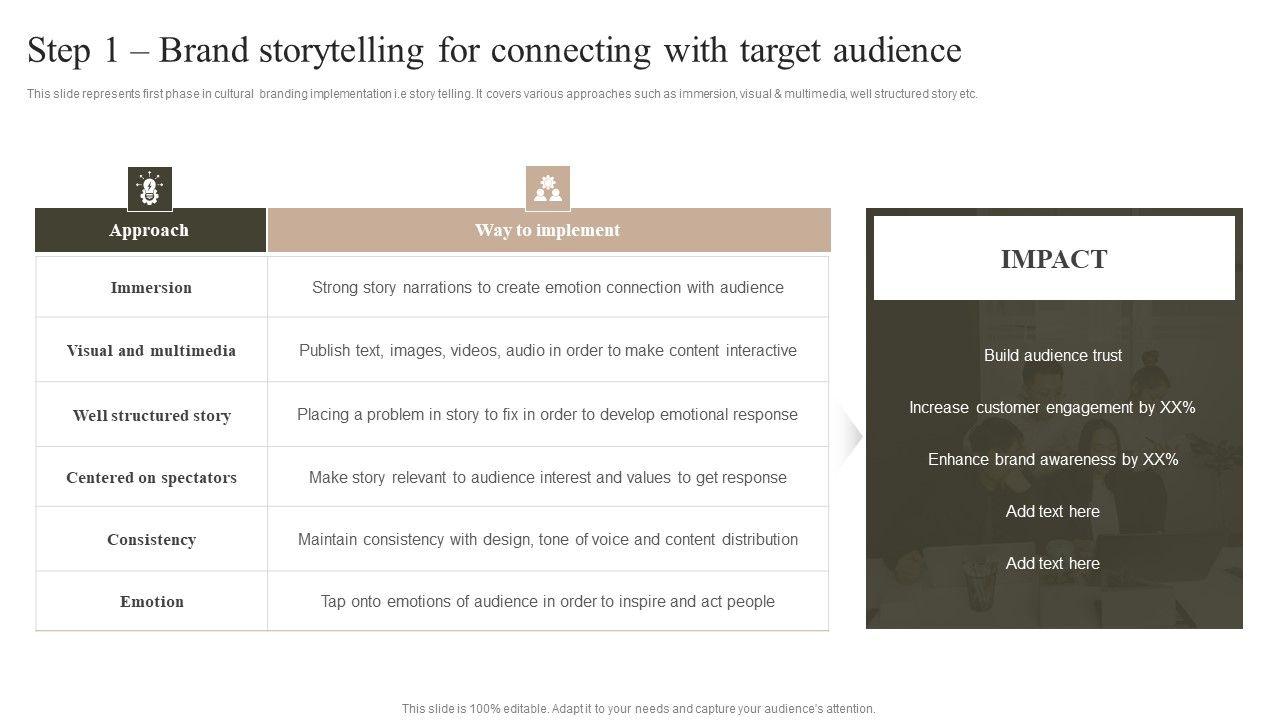Click the Publish text, images, videos description
Screen dimensions: 1280x720
click(x=548, y=350)
